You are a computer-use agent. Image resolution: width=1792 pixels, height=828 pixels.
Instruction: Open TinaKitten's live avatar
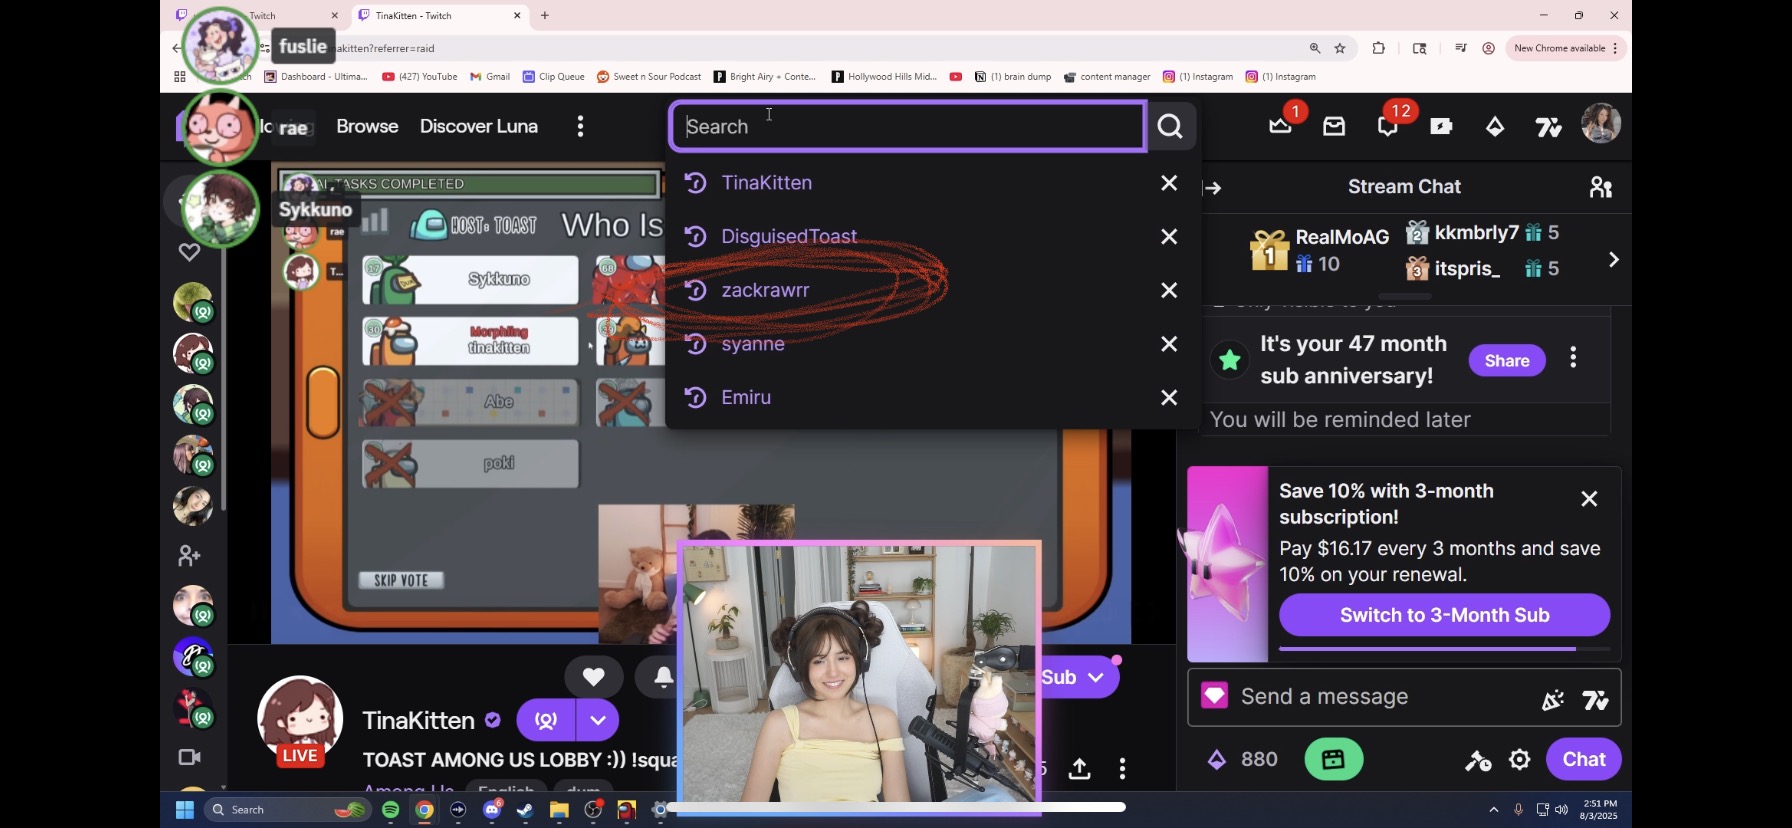300,722
